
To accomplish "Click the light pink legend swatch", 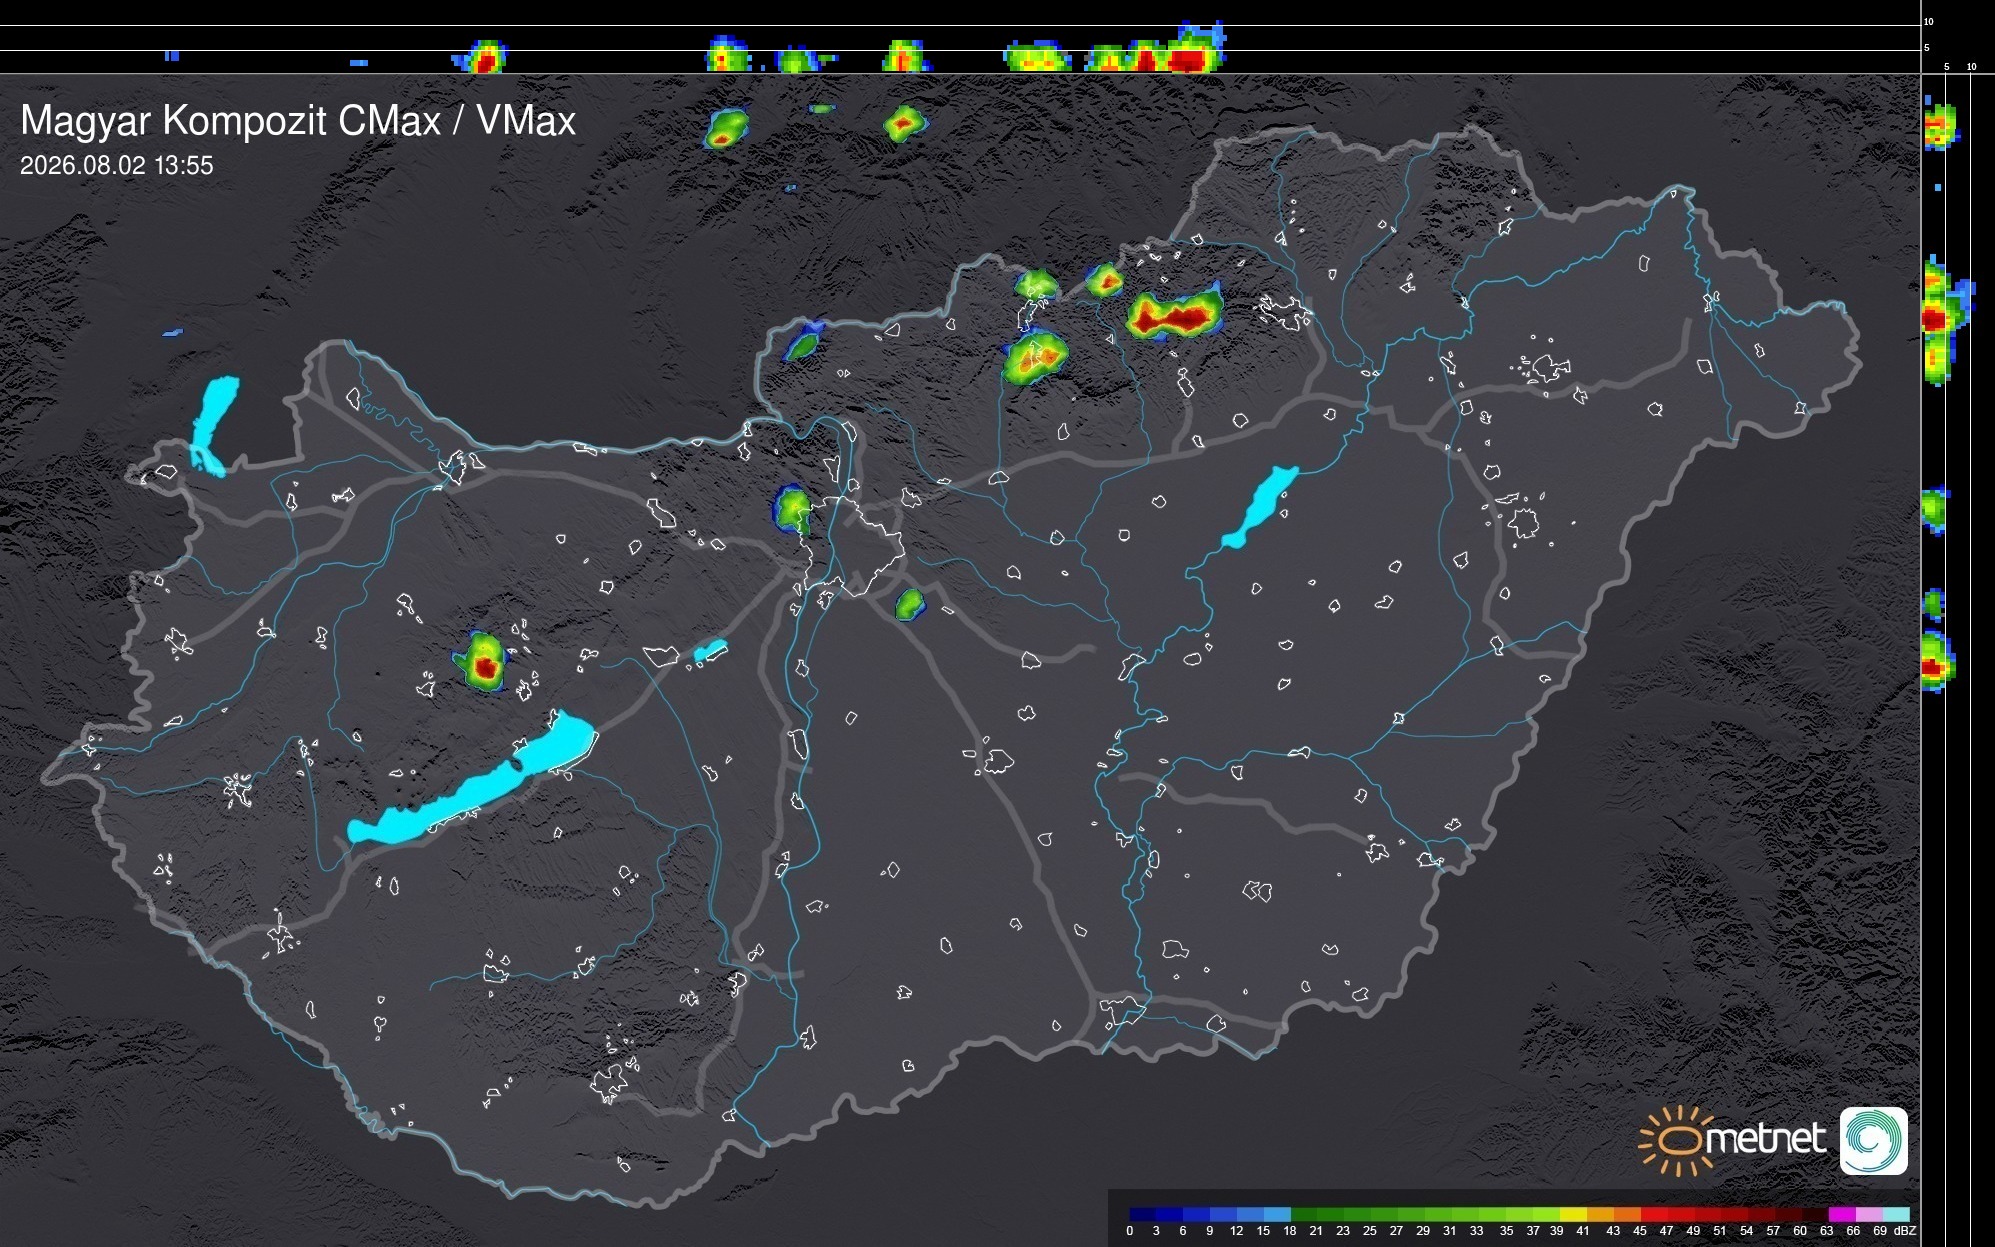I will click(1869, 1214).
